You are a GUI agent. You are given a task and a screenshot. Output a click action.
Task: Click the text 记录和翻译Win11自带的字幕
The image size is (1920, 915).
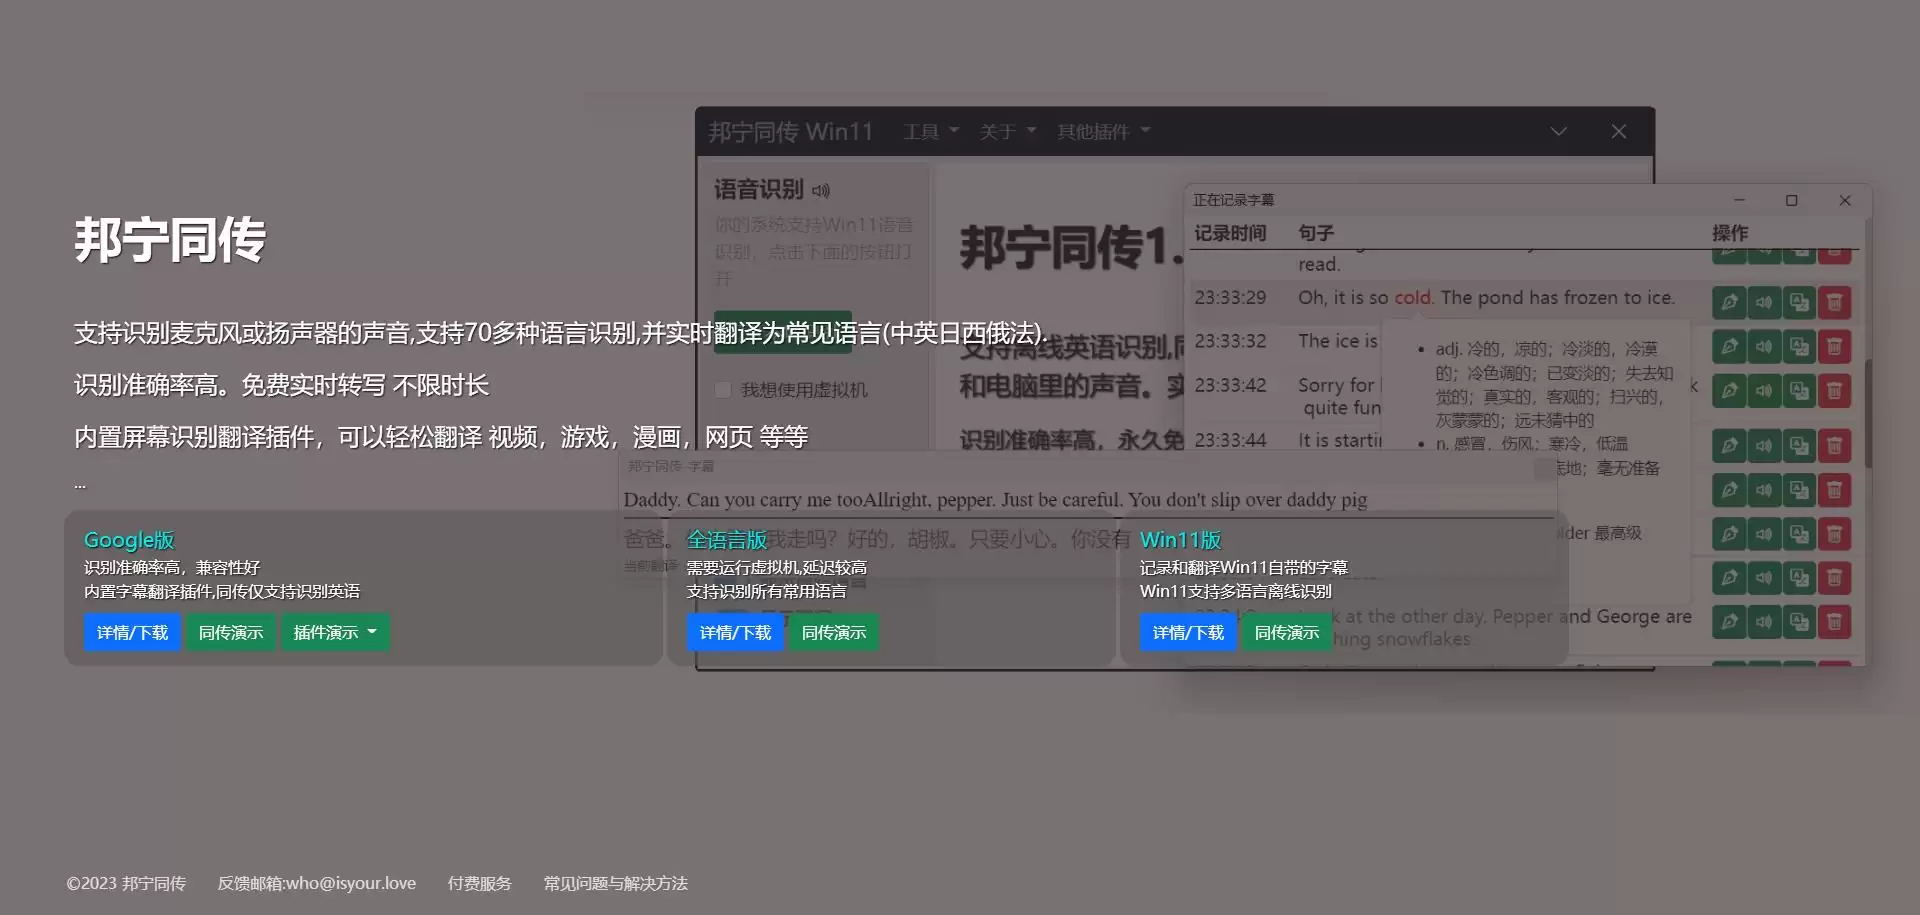tap(1244, 567)
